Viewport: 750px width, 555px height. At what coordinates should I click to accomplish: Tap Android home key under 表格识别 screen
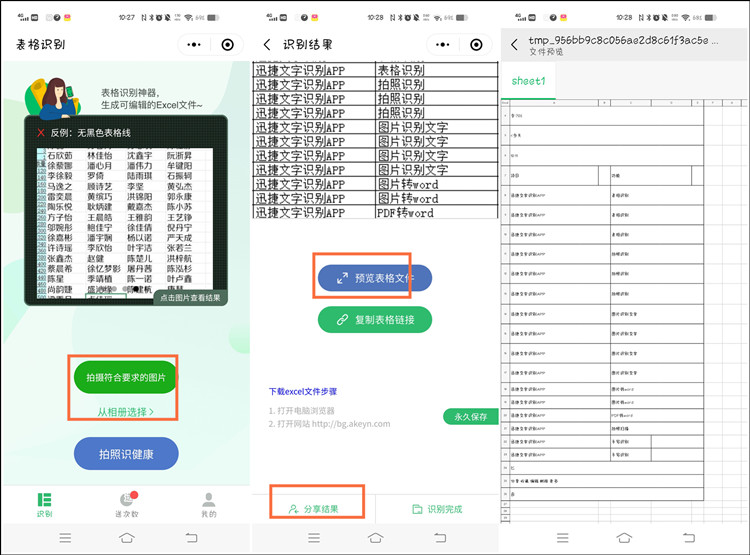pyautogui.click(x=127, y=538)
